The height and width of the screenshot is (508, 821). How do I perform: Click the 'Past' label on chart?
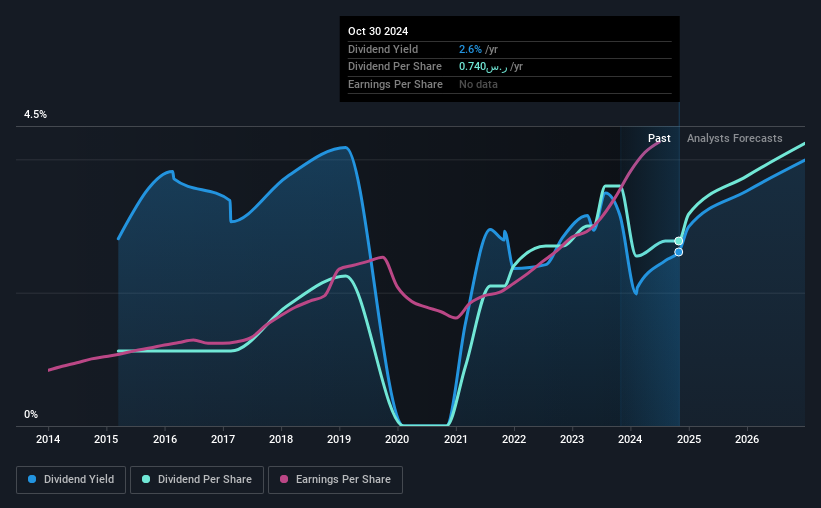[x=659, y=138]
